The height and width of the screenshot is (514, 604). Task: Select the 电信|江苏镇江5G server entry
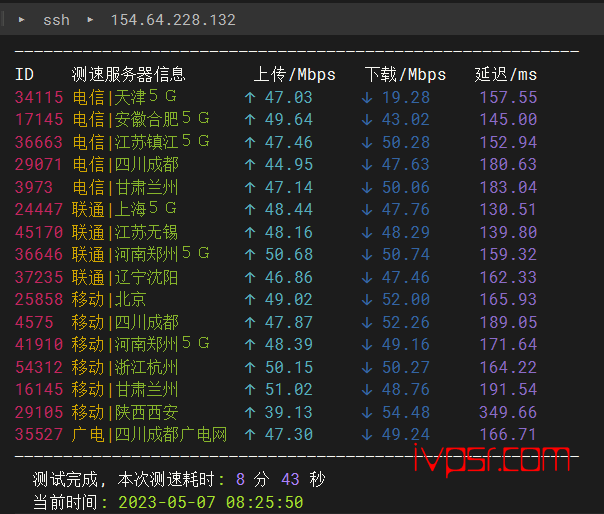[x=141, y=142]
